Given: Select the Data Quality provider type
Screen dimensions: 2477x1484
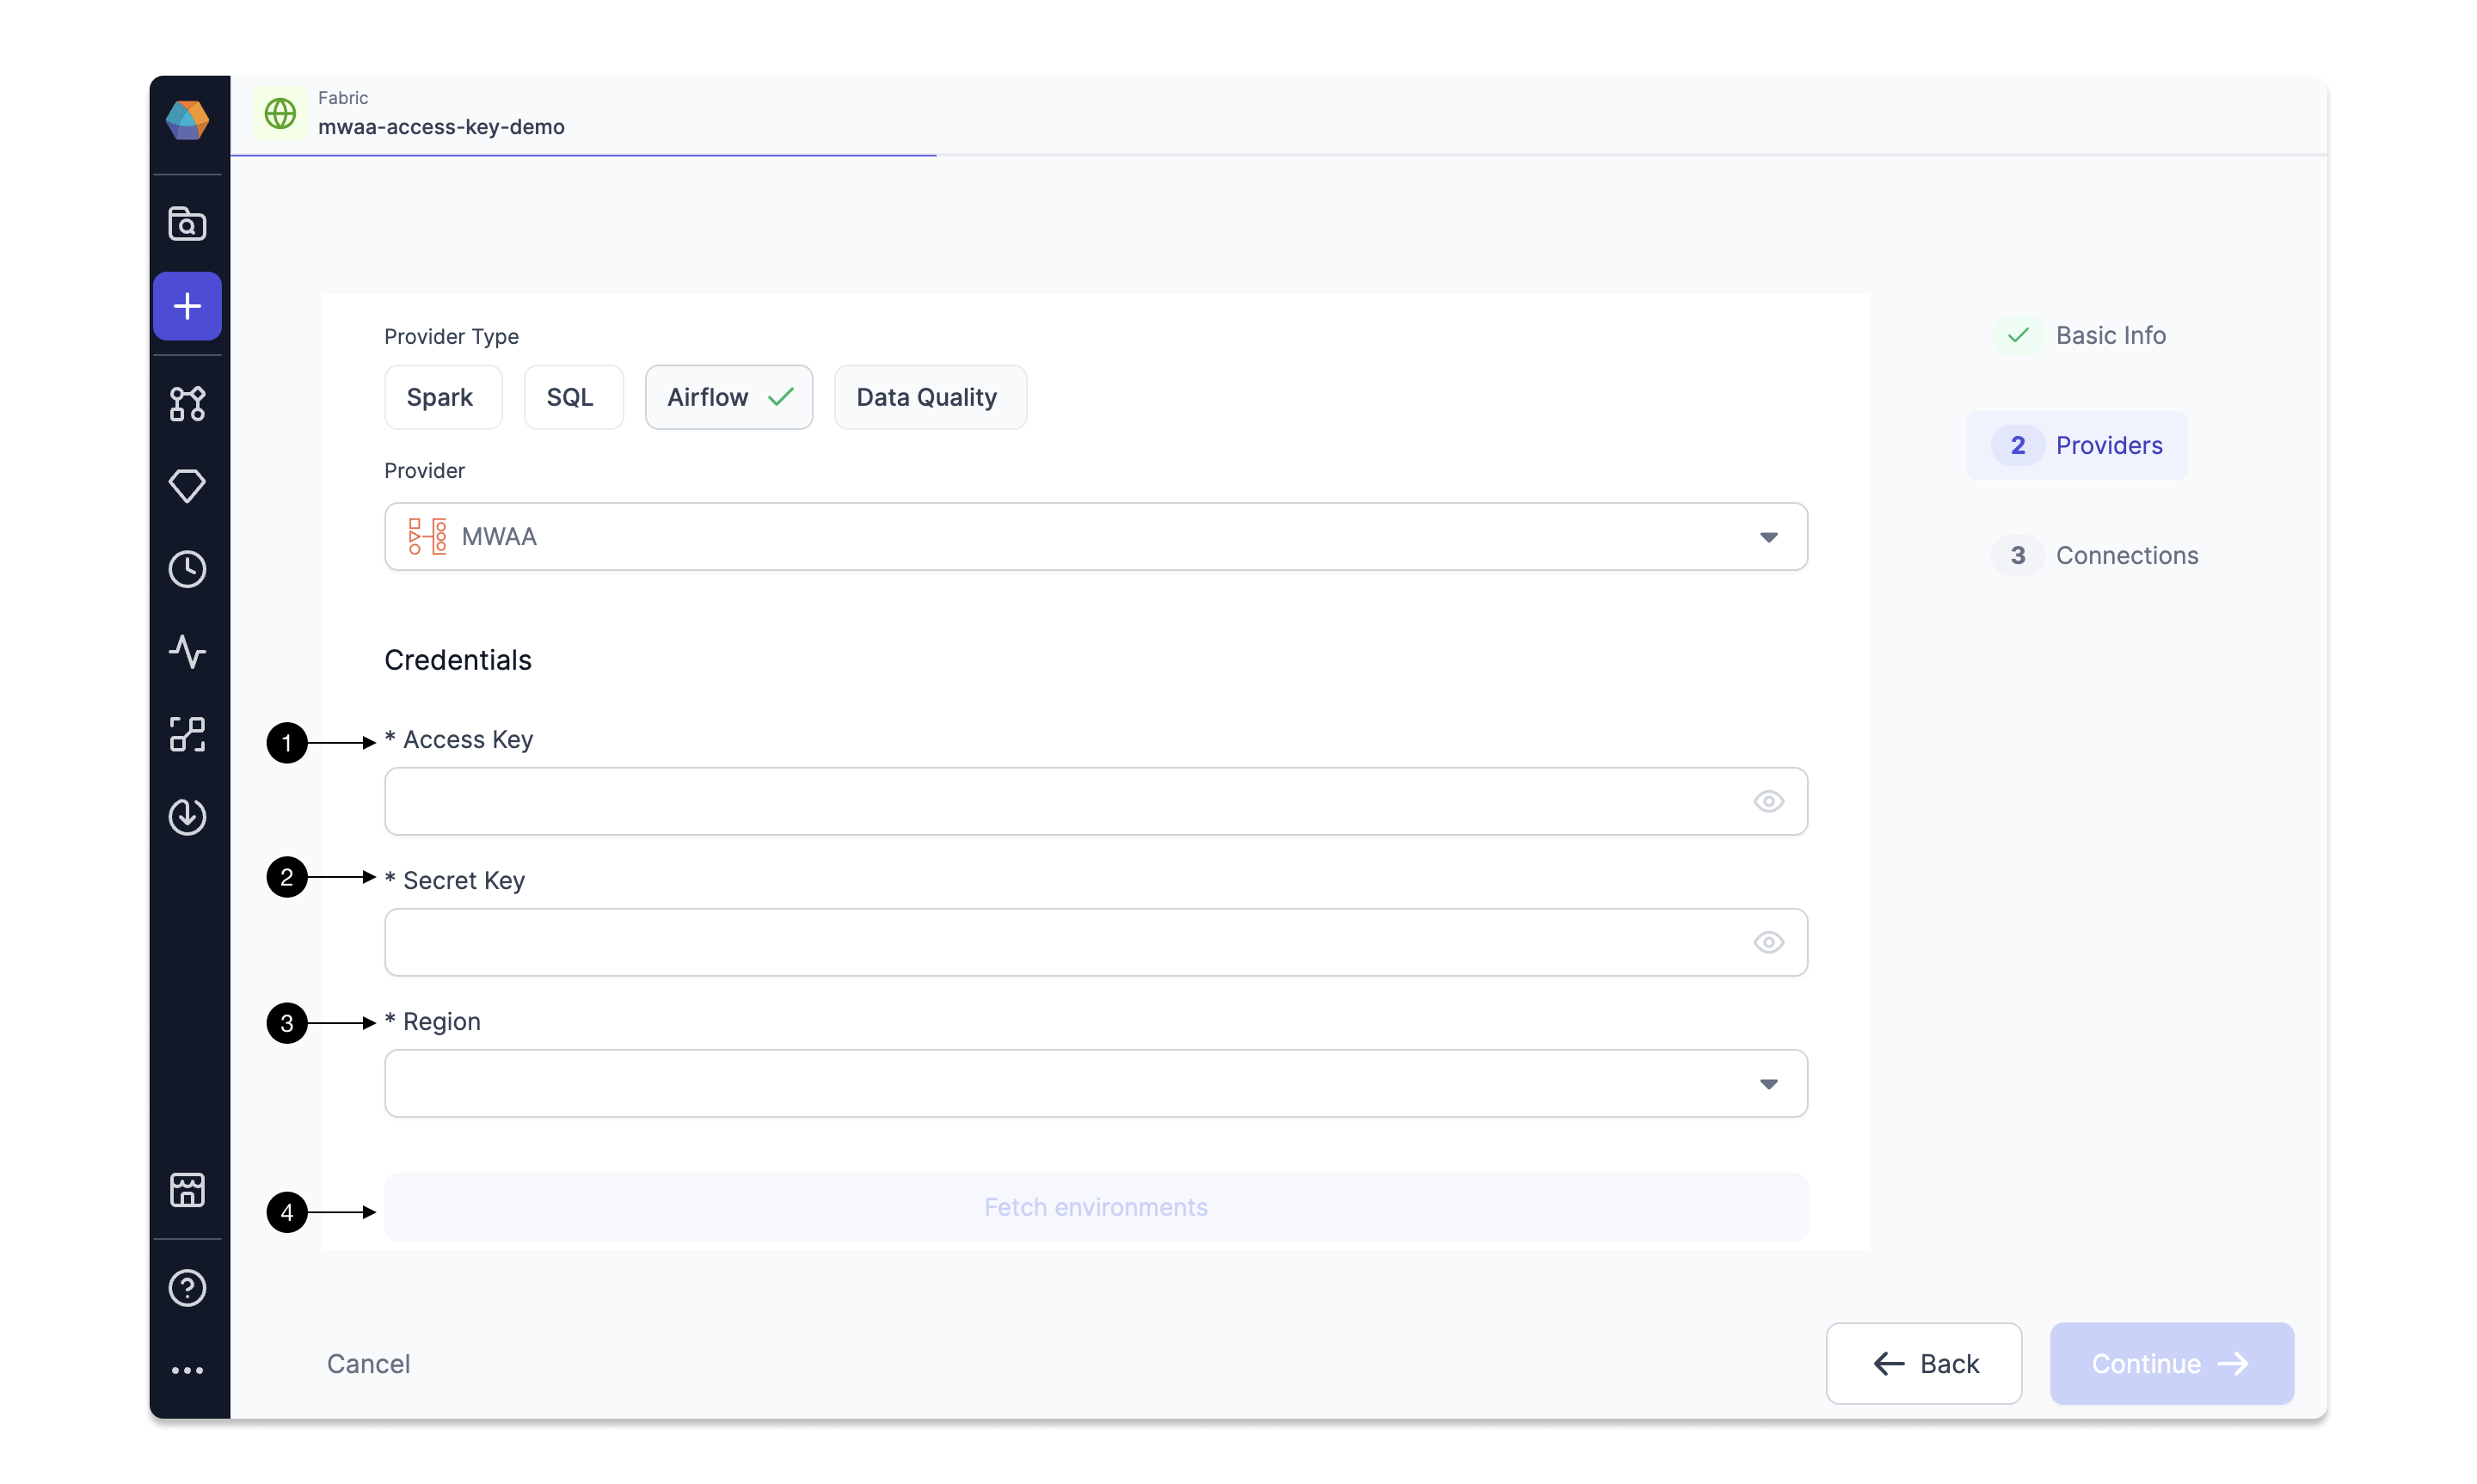Looking at the screenshot, I should coord(929,397).
